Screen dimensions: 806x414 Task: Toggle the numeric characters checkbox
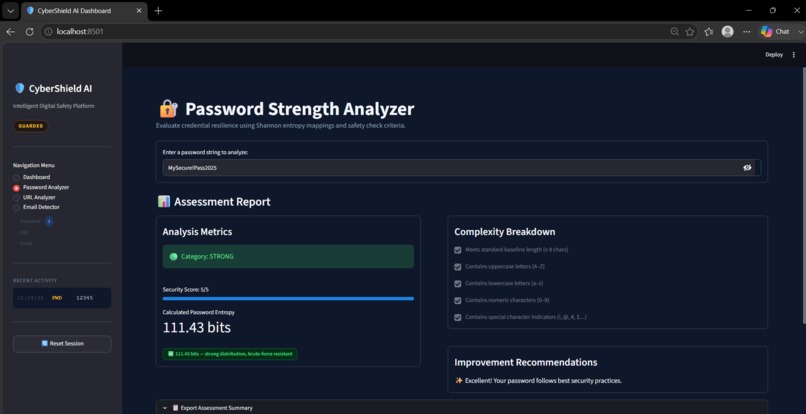[457, 300]
